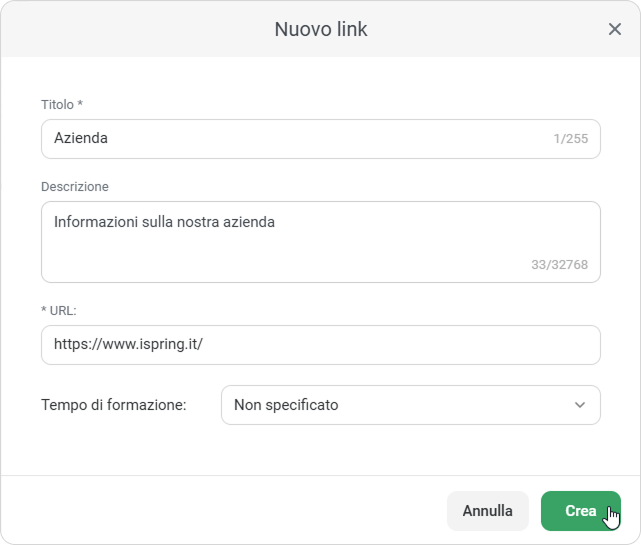Click the chevron arrow in the training time dropdown
This screenshot has height=545, width=641.
point(580,405)
